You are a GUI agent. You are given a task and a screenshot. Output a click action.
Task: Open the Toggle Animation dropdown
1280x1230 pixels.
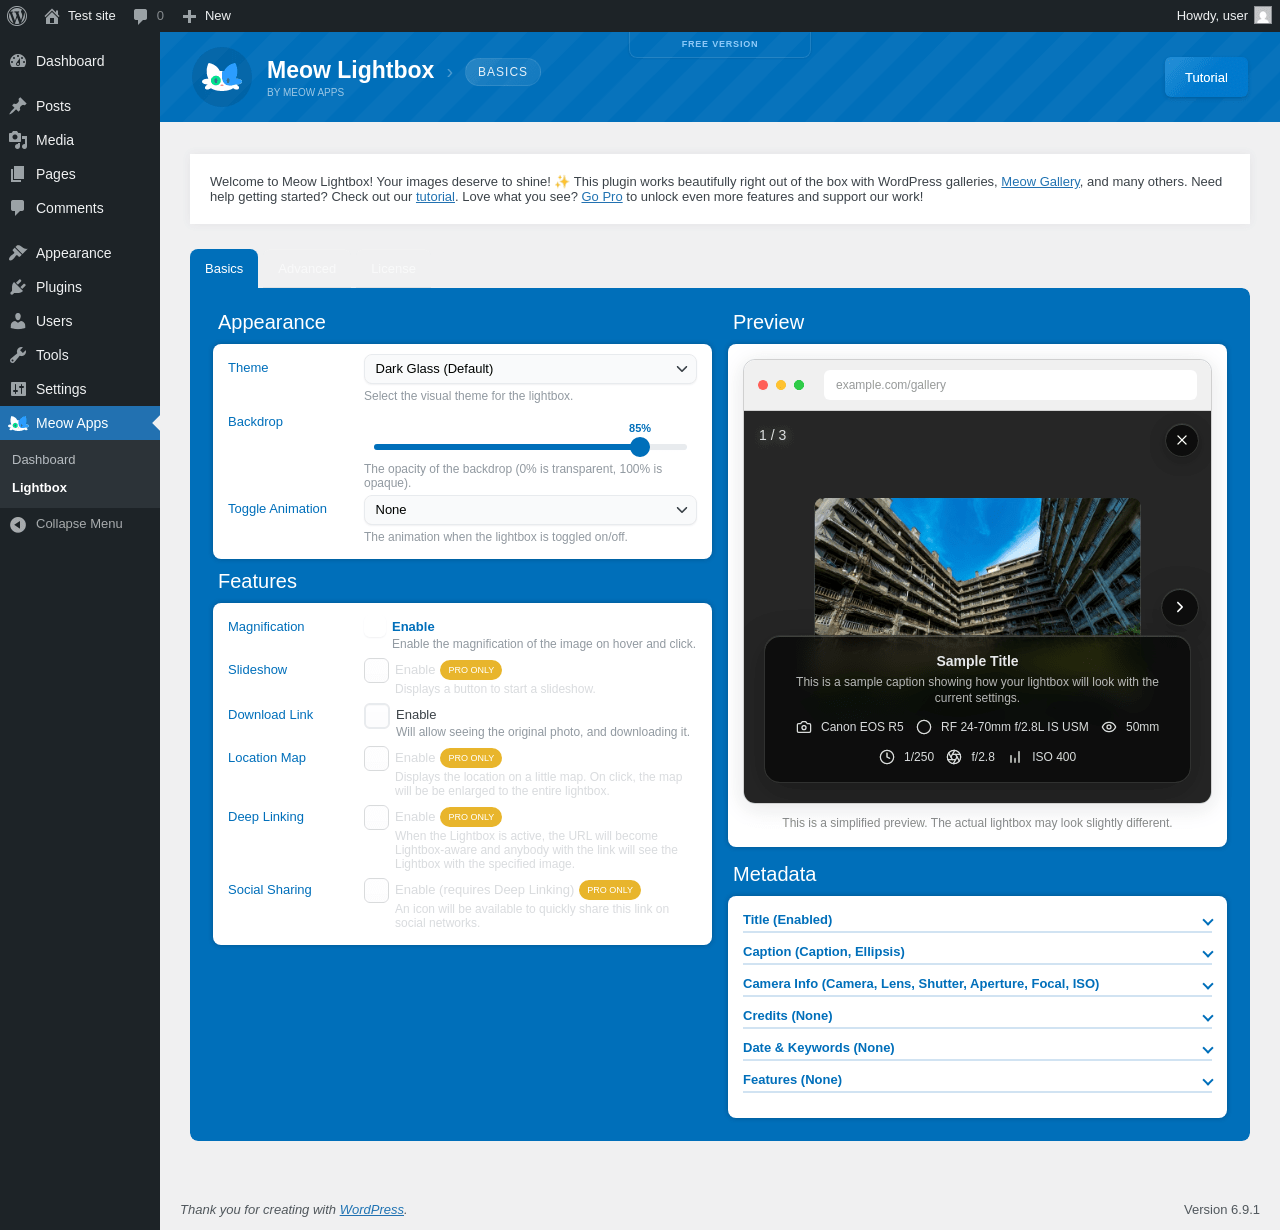(530, 510)
